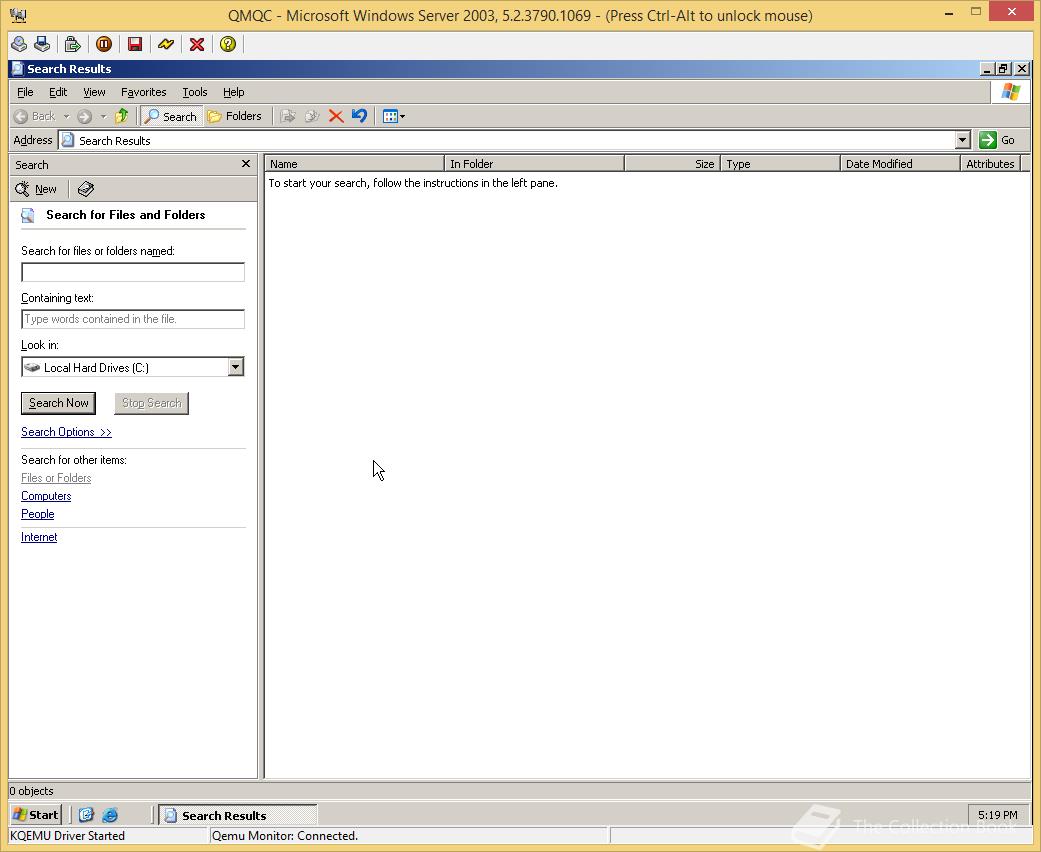The width and height of the screenshot is (1041, 852).
Task: Pause the virtual machine with orange pause icon
Action: pos(104,44)
